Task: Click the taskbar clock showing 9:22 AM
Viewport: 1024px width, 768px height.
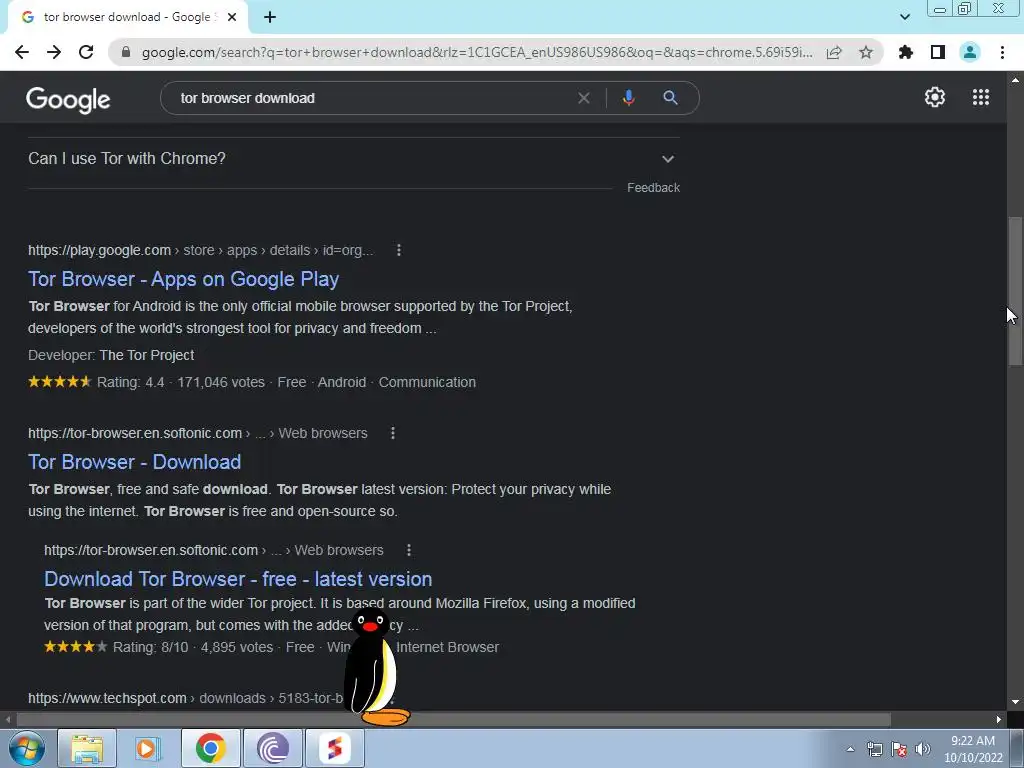Action: (x=973, y=749)
